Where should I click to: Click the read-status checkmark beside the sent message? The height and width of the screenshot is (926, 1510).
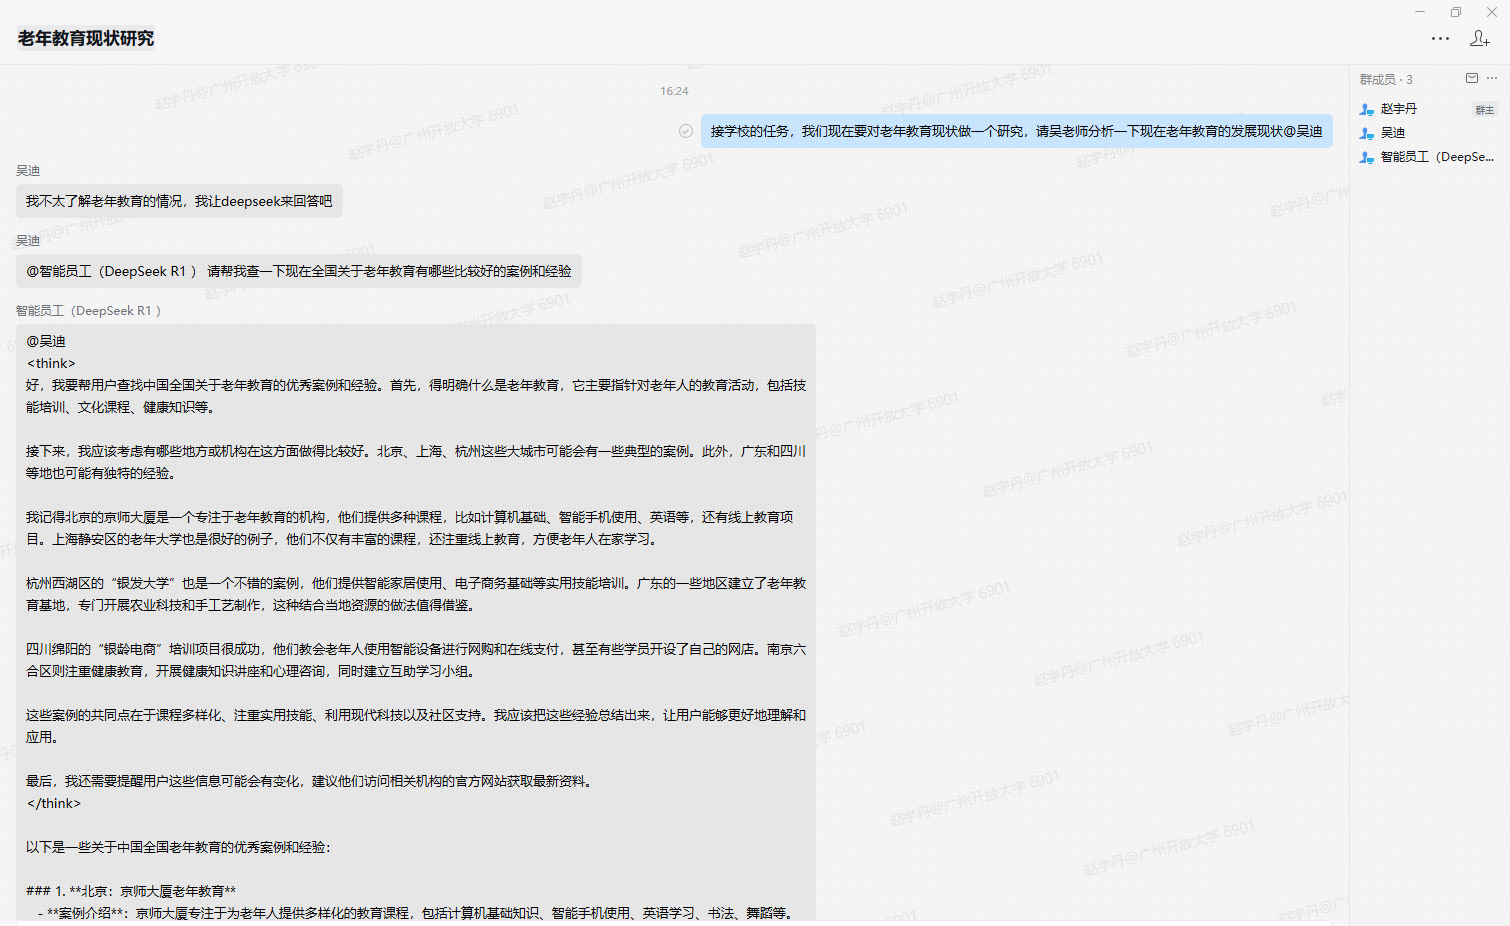(686, 131)
